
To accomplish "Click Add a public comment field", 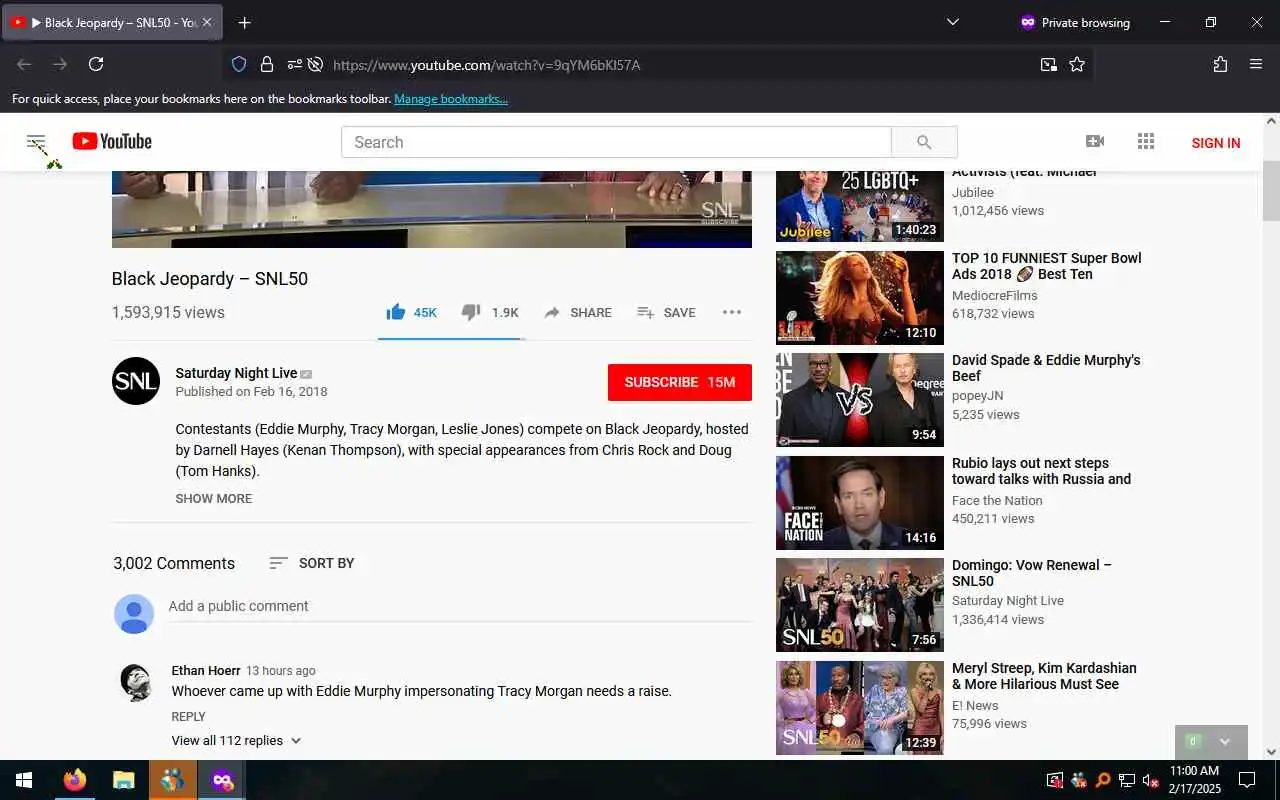I will [x=460, y=606].
